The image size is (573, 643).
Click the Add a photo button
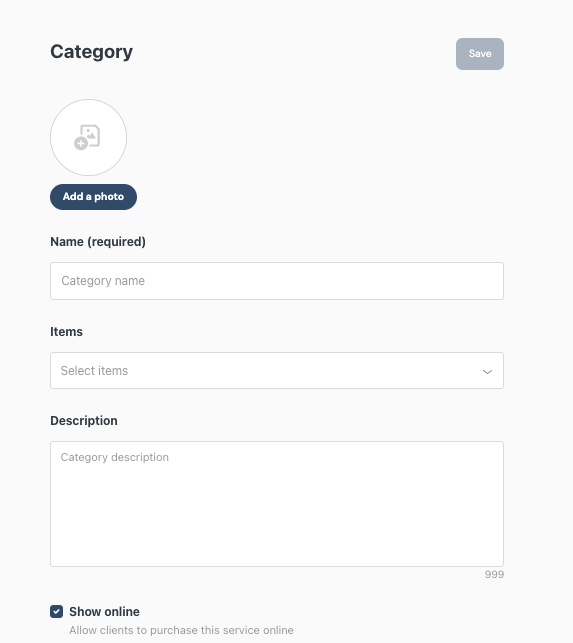[93, 197]
